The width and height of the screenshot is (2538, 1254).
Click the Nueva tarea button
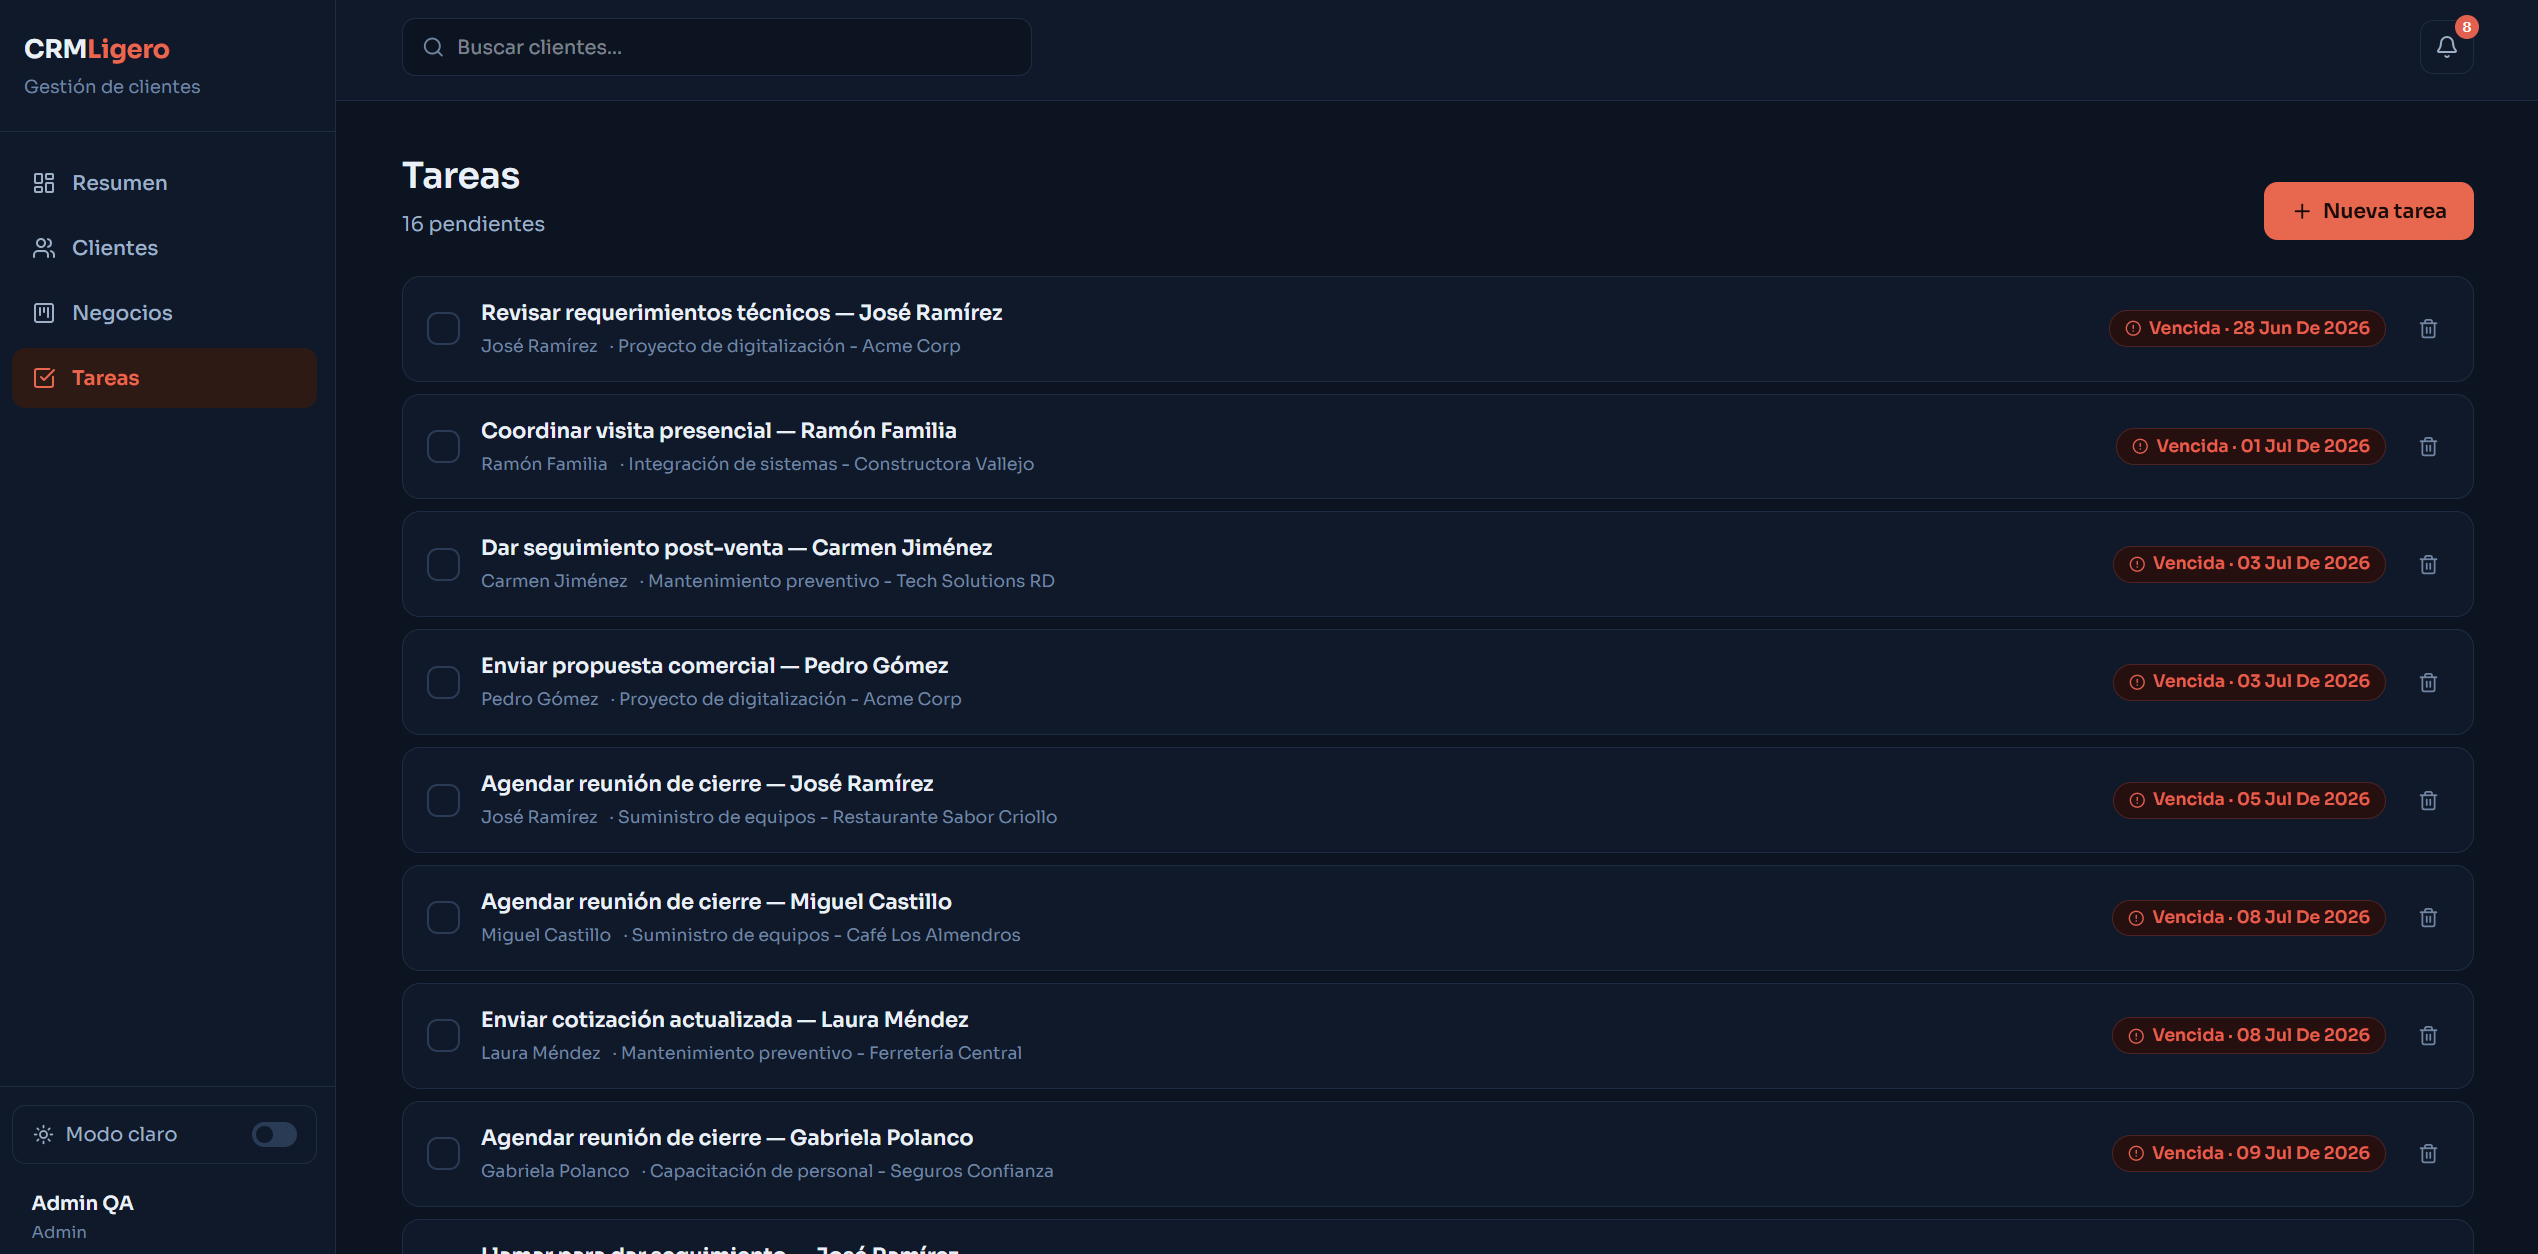[2368, 211]
